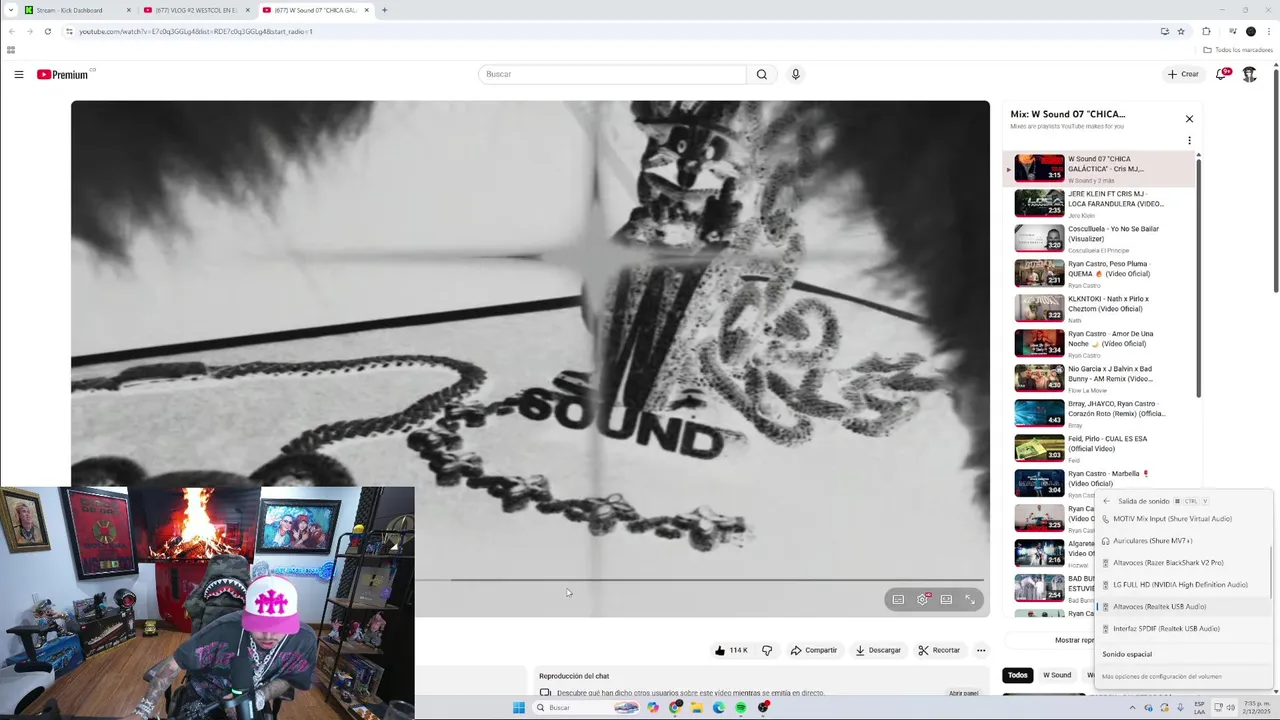Viewport: 1280px width, 720px height.
Task: Share the video via Compartir
Action: (x=813, y=650)
